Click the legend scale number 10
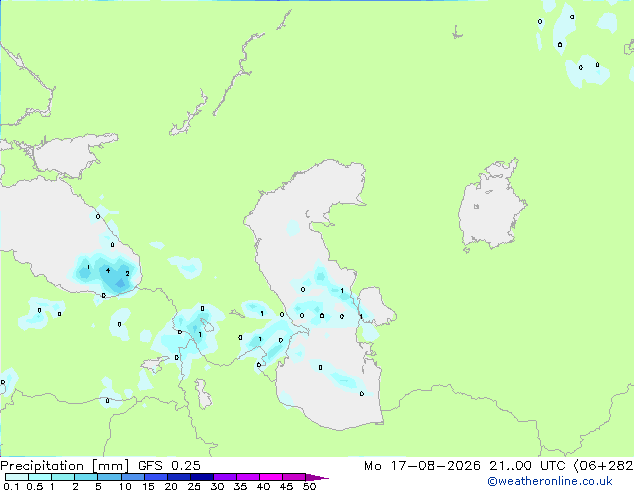Image resolution: width=634 pixels, height=490 pixels. coord(125,486)
